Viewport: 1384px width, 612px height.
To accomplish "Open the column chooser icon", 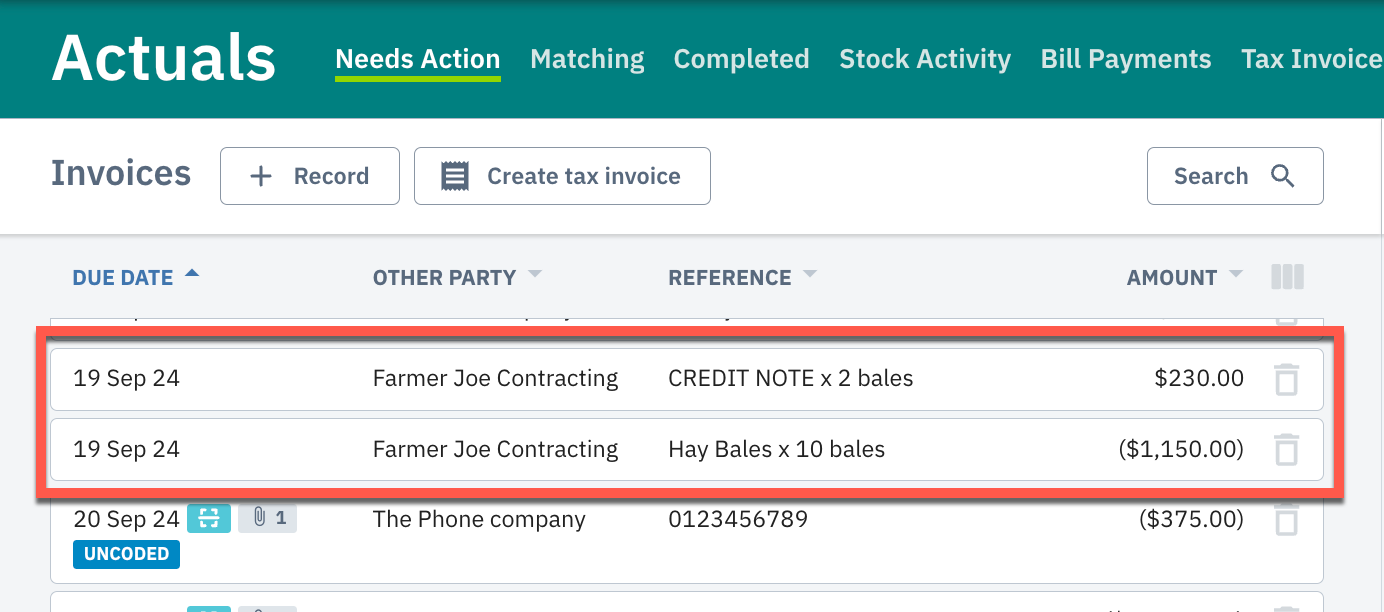I will pyautogui.click(x=1287, y=277).
